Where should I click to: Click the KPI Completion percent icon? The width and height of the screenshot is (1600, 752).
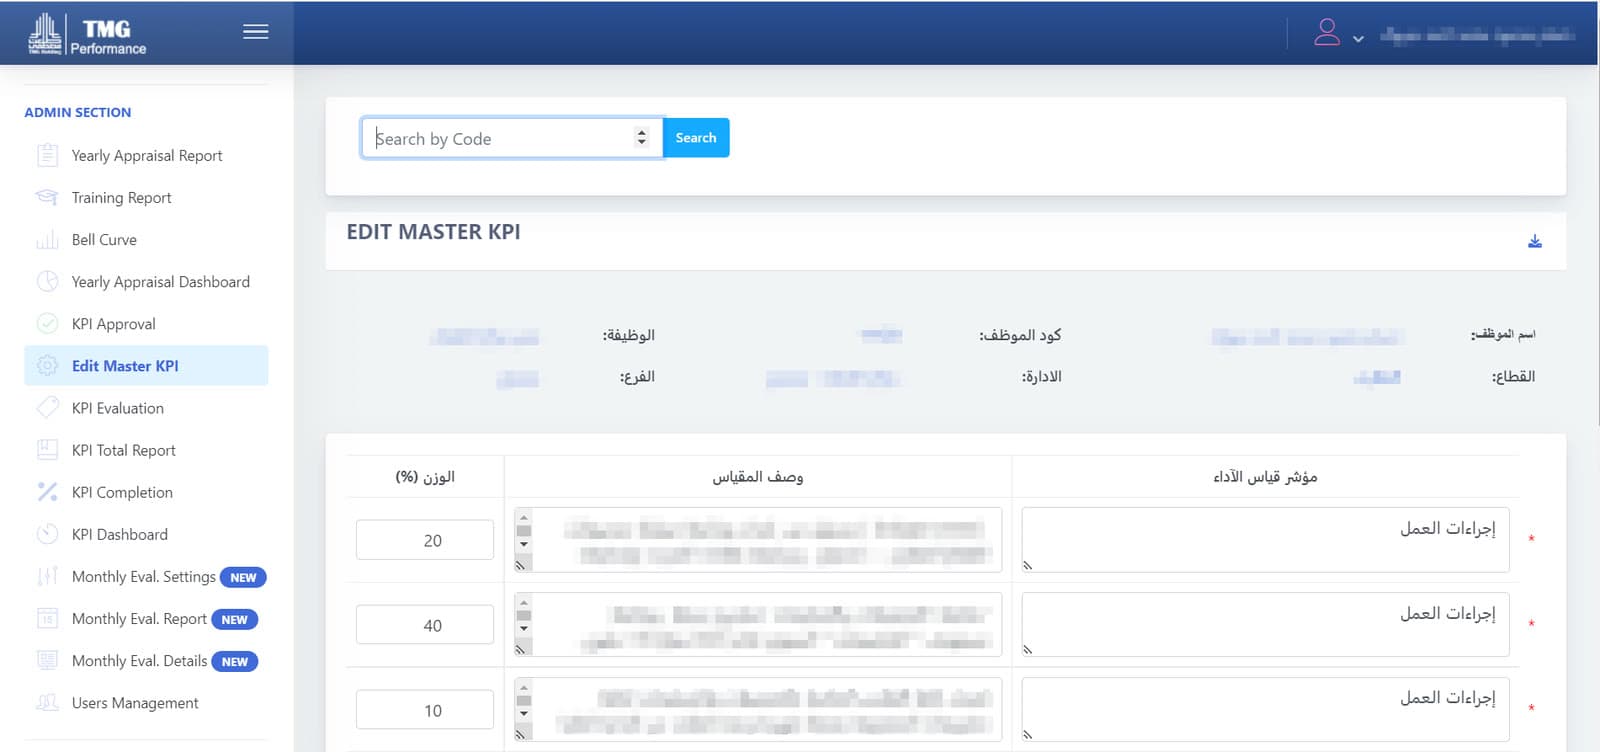tap(47, 492)
